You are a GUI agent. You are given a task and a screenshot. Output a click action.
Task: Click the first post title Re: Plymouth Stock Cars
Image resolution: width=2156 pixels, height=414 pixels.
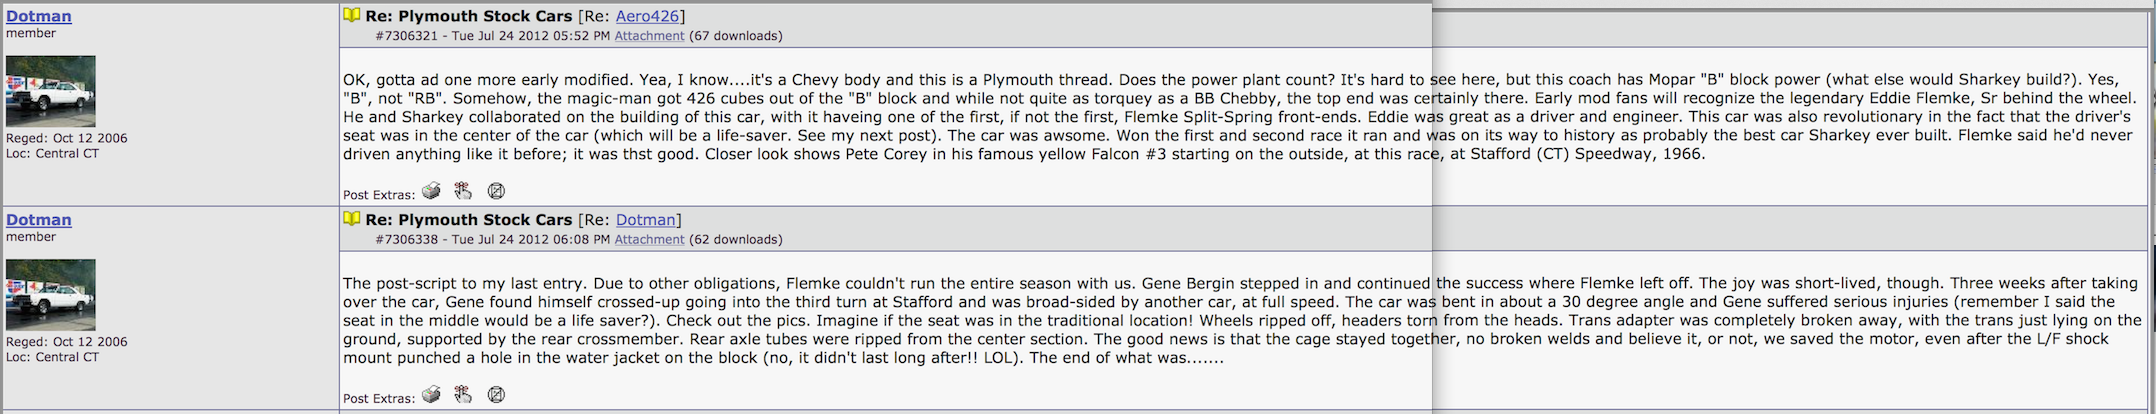(x=469, y=16)
